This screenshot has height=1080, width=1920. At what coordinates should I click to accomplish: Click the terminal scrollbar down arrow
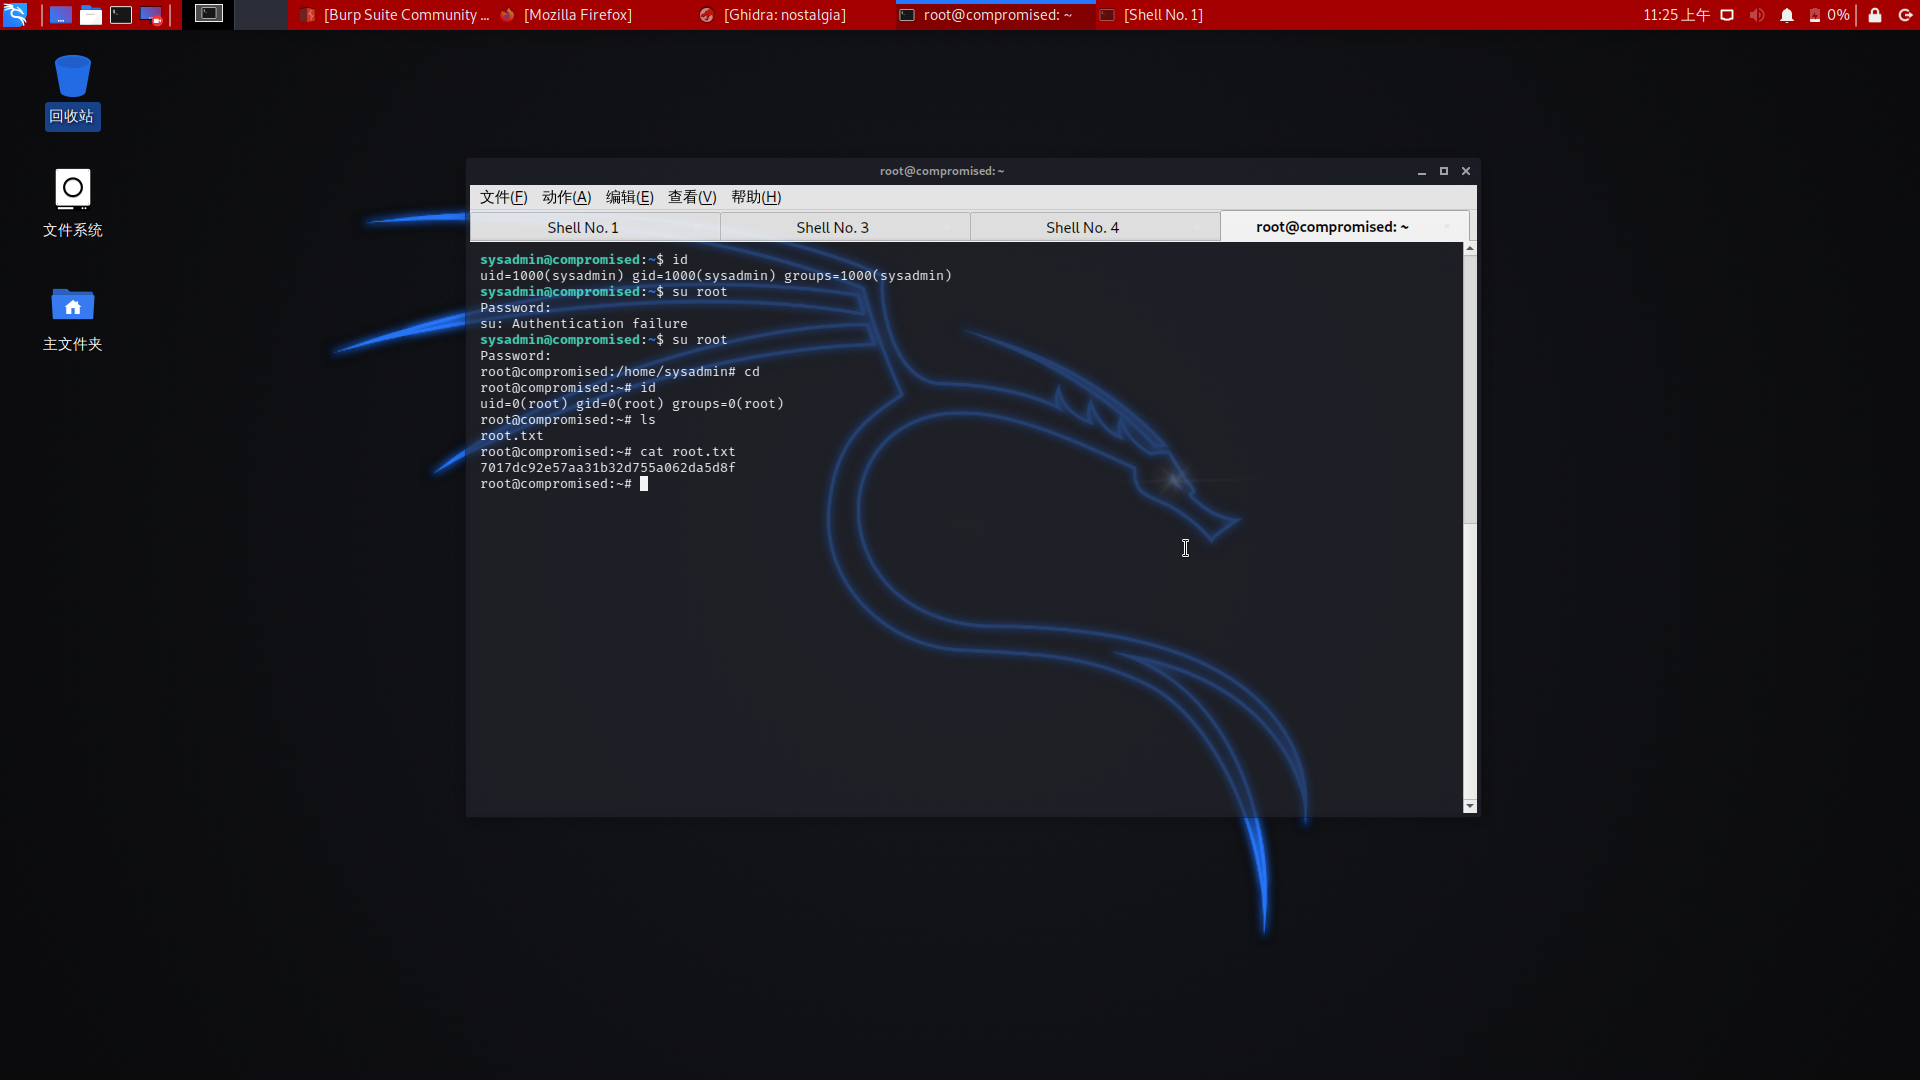[1469, 806]
